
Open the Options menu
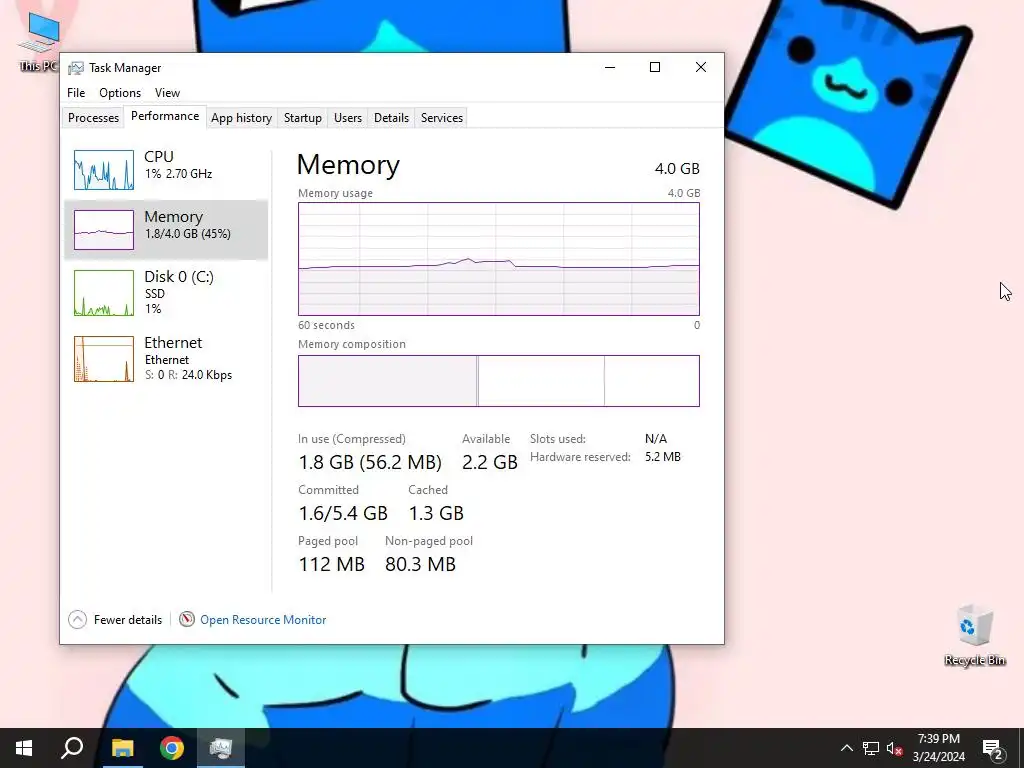coord(120,93)
